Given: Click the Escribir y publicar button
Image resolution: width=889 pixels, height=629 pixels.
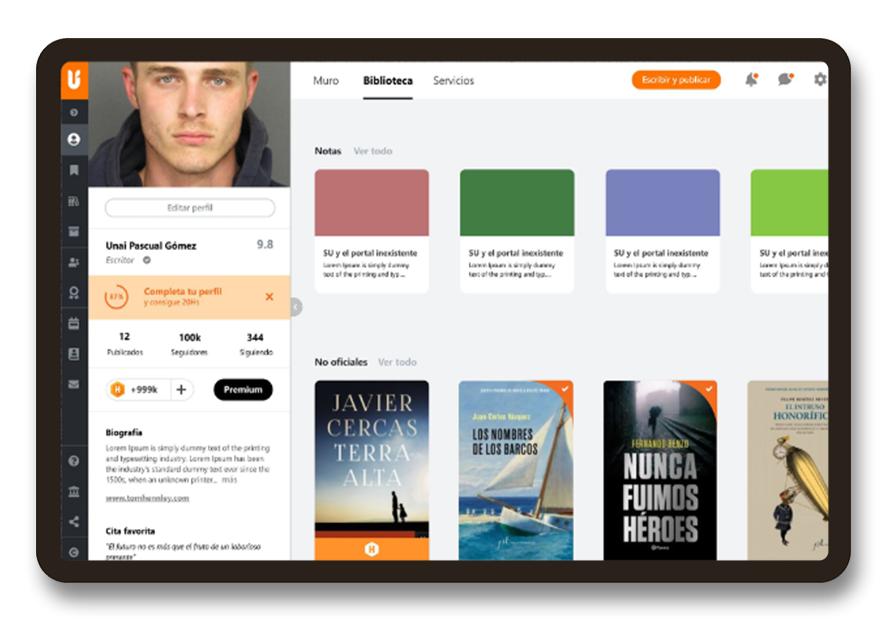Looking at the screenshot, I should click(676, 80).
